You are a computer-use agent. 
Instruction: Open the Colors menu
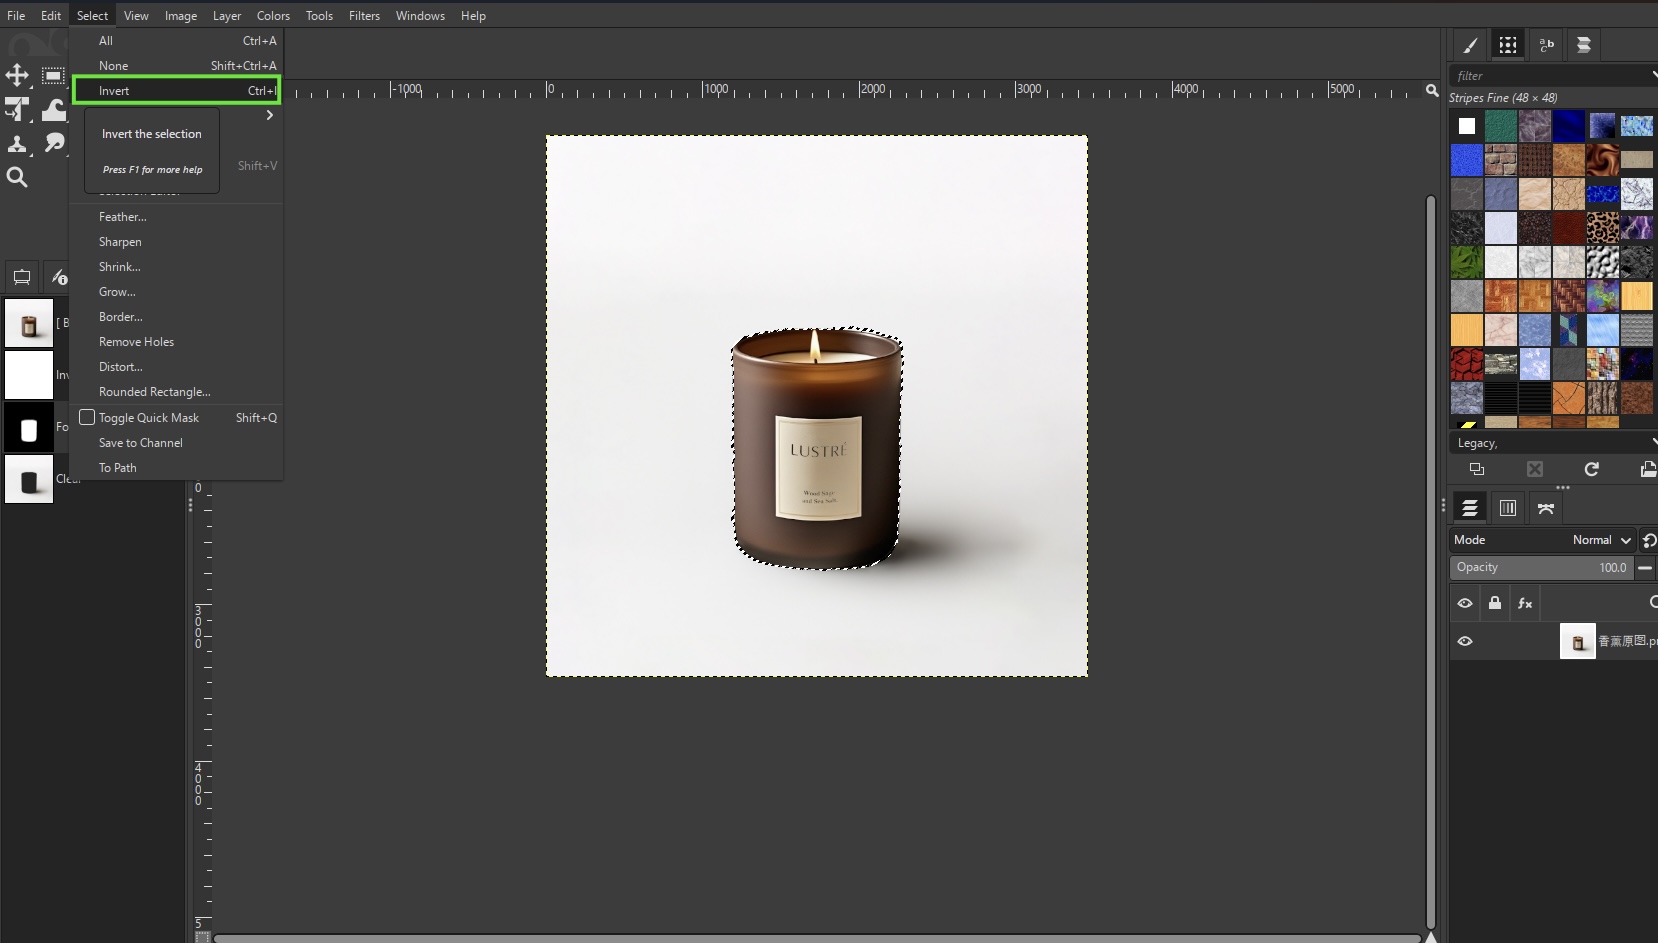pos(273,15)
